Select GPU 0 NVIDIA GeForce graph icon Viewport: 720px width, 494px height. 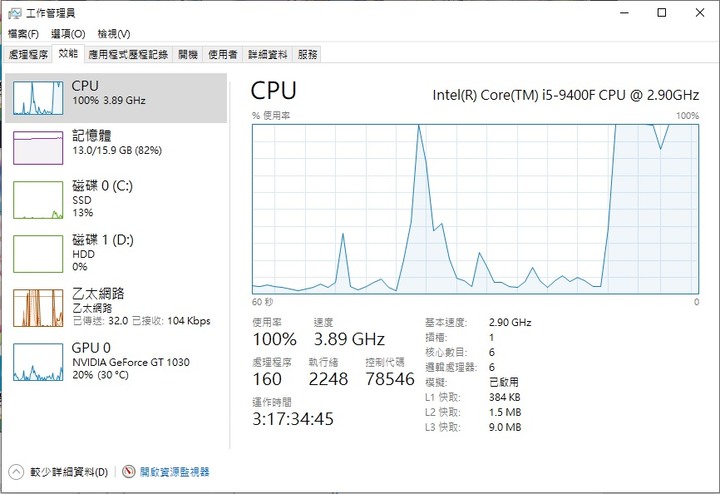coord(38,362)
